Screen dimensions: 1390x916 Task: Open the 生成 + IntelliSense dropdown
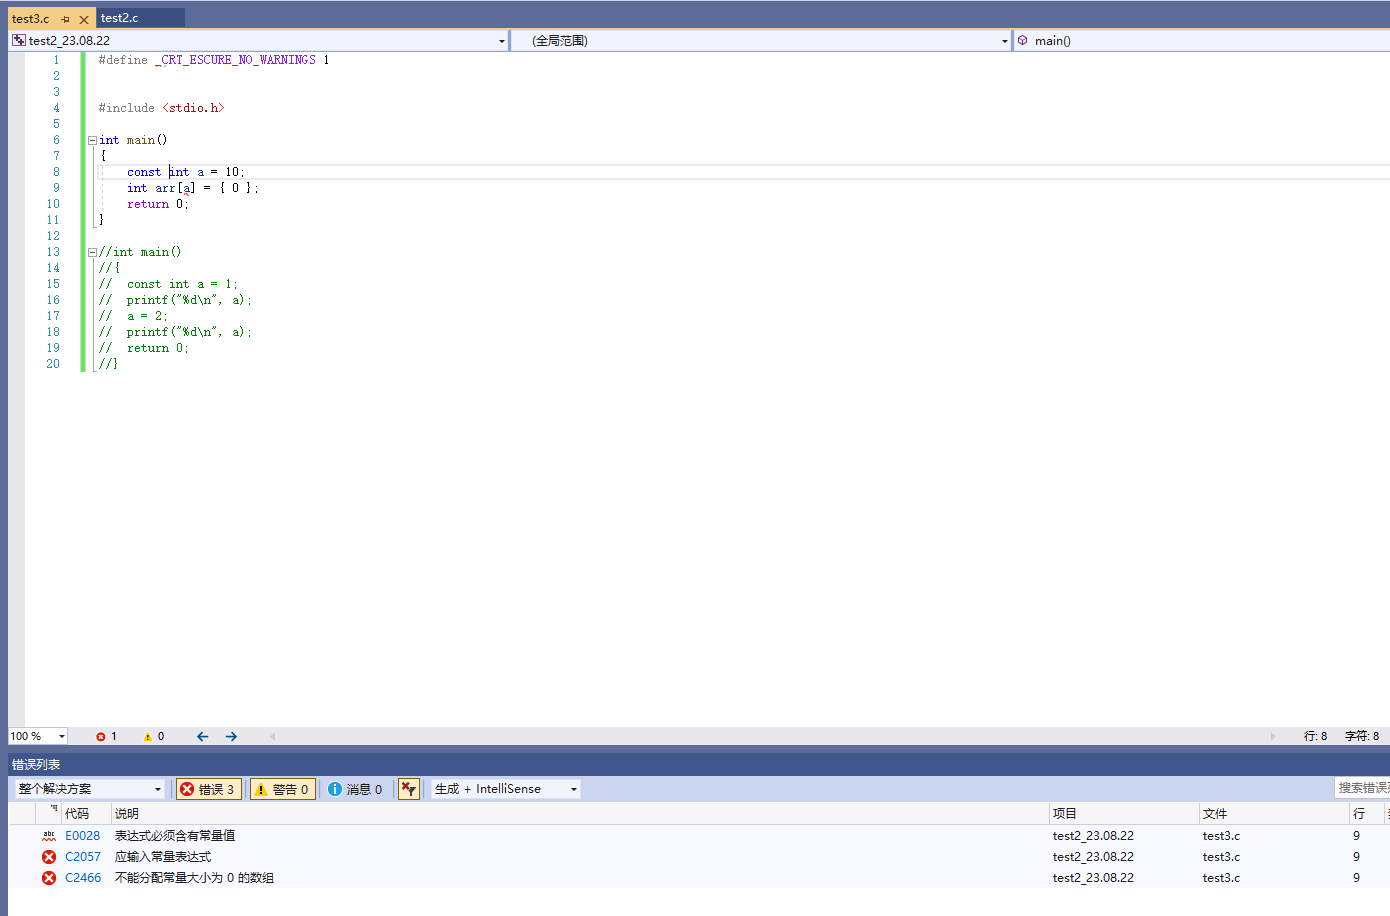coord(505,789)
